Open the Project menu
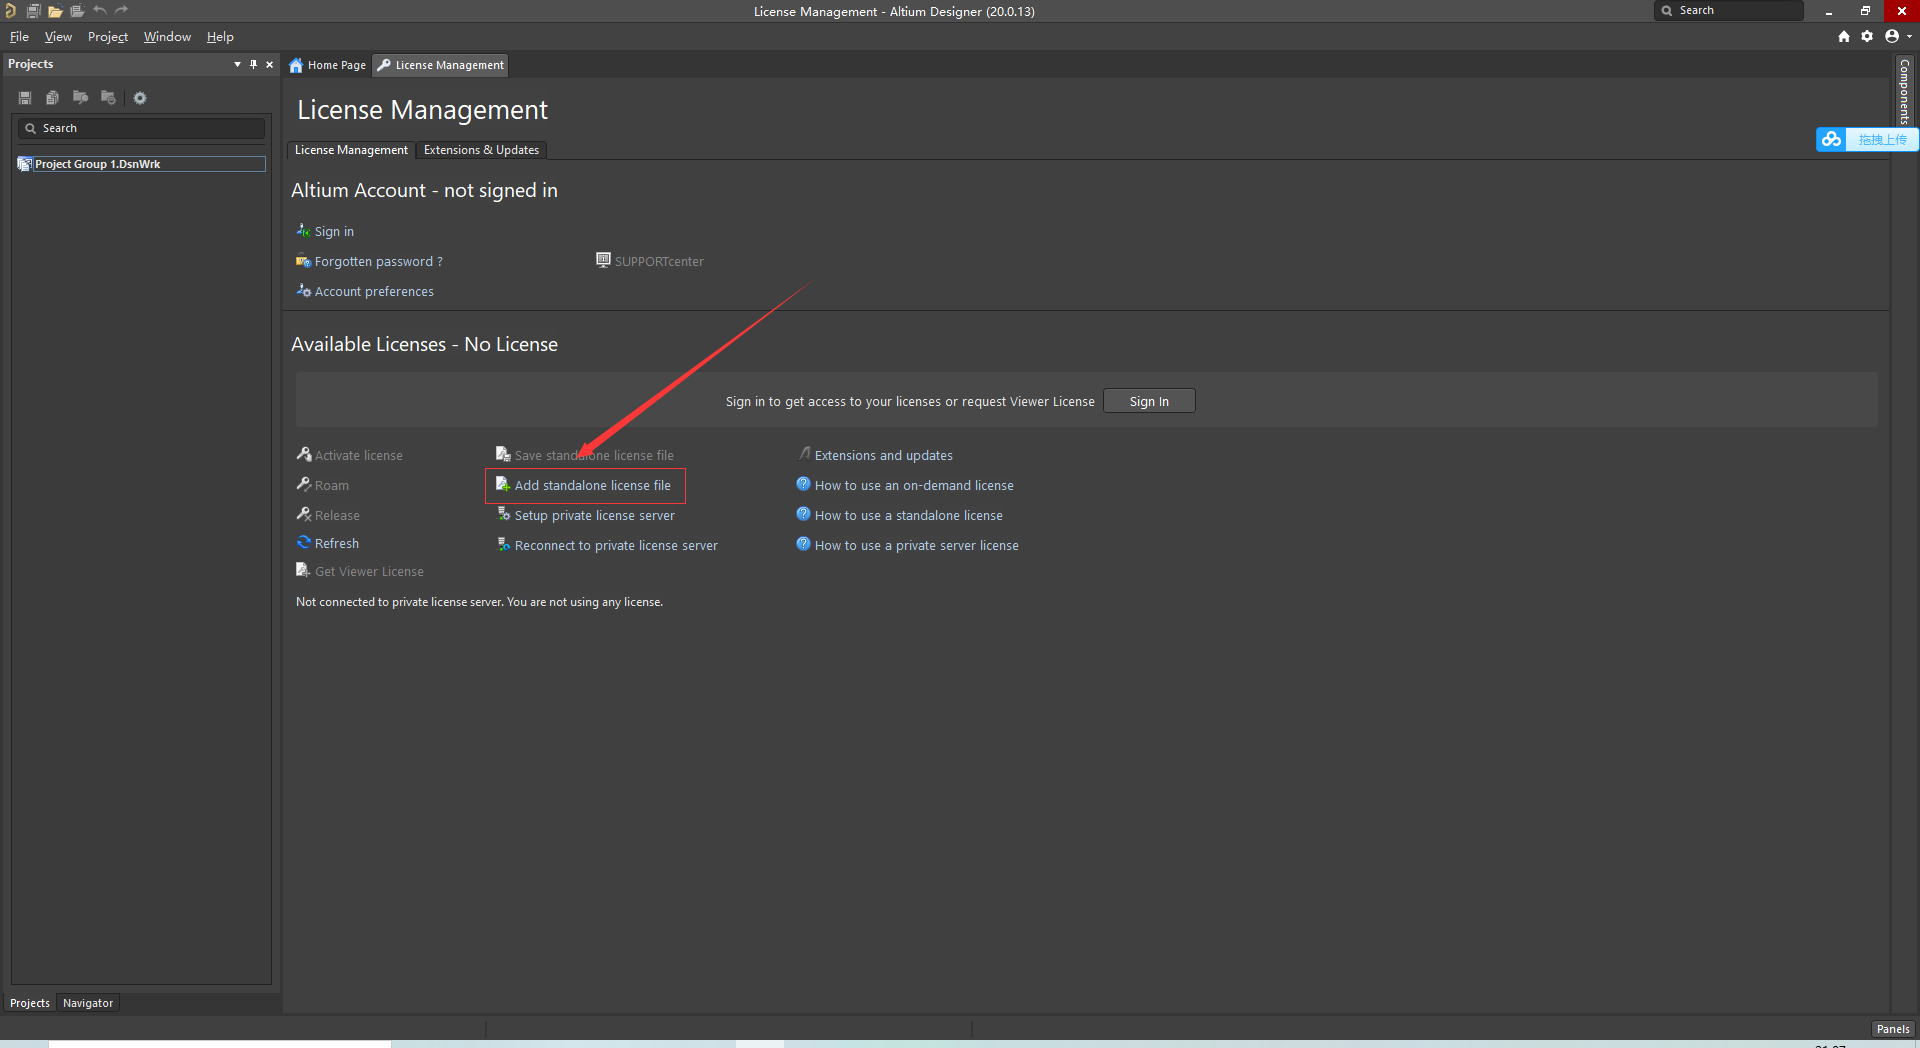This screenshot has height=1048, width=1920. click(108, 37)
